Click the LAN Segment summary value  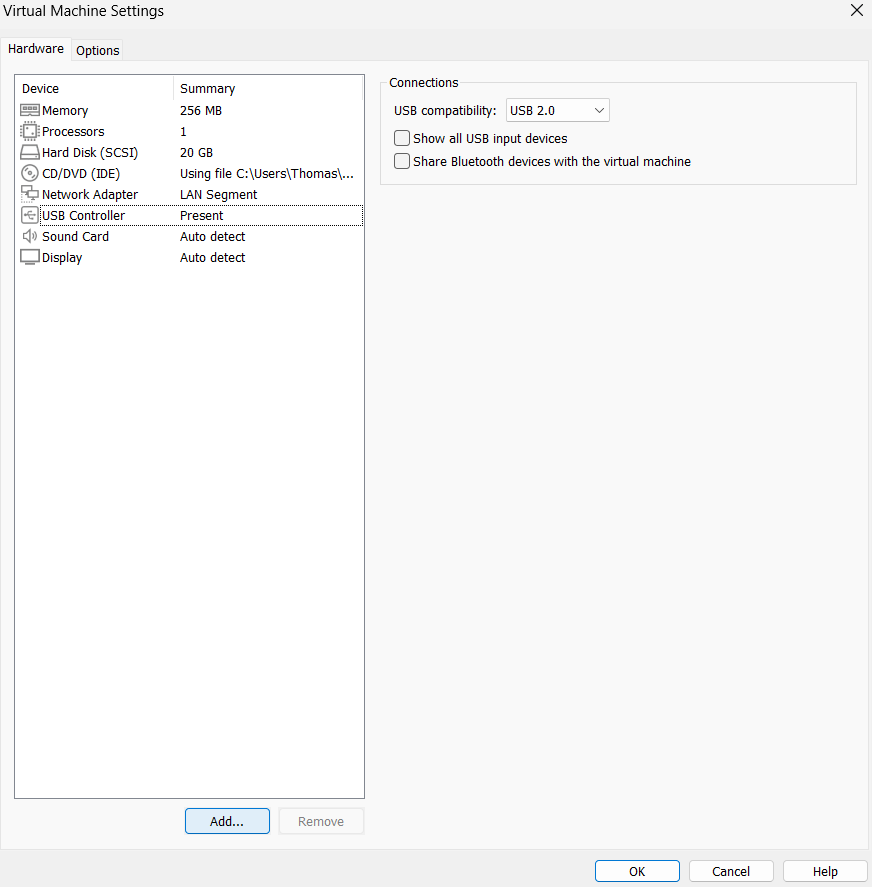pos(218,194)
